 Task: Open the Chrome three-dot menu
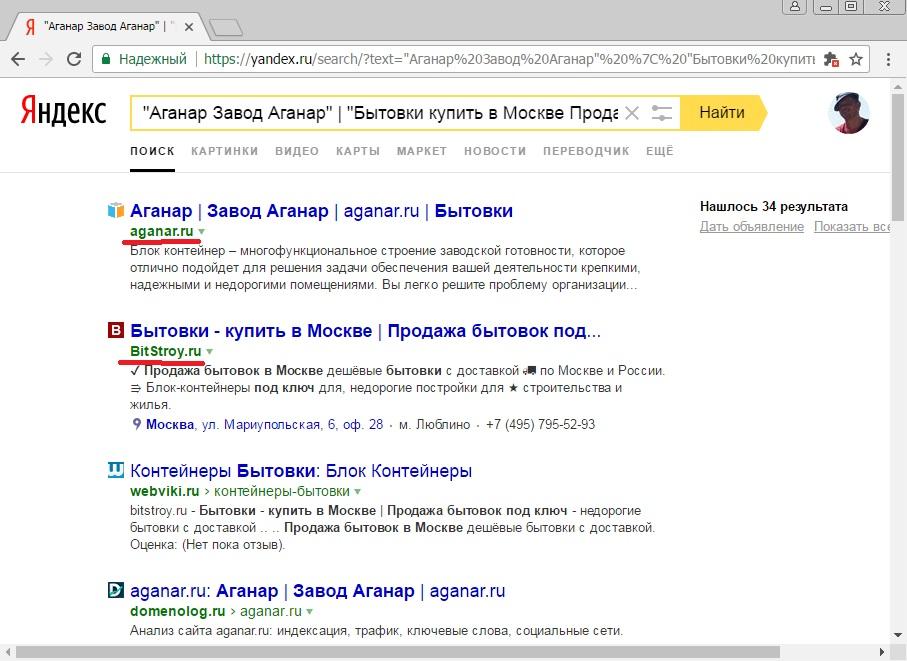click(x=886, y=59)
